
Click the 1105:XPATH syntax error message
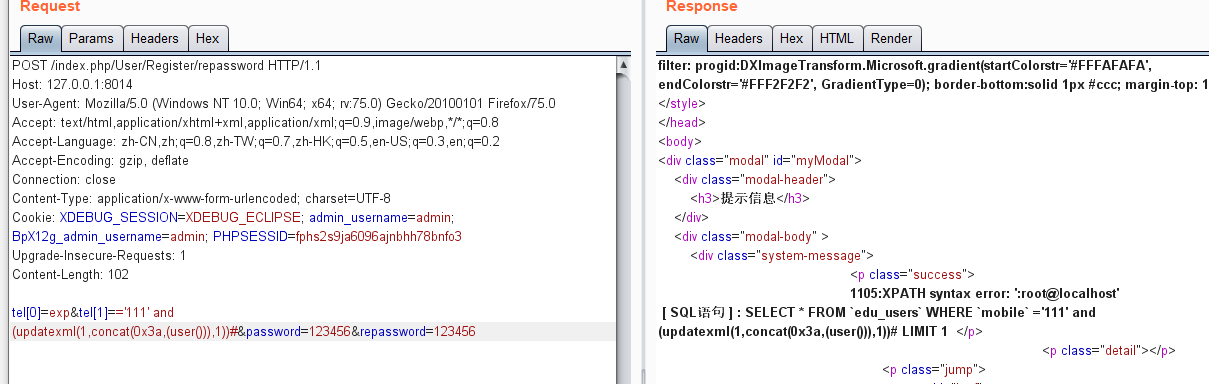pyautogui.click(x=984, y=293)
